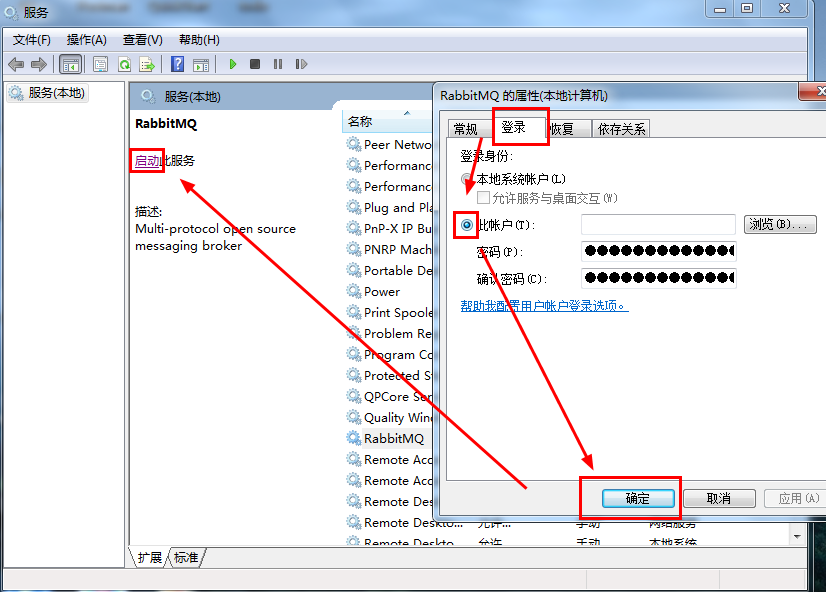Open the 帮助我配置用户帐户登录选项 link

click(x=544, y=306)
